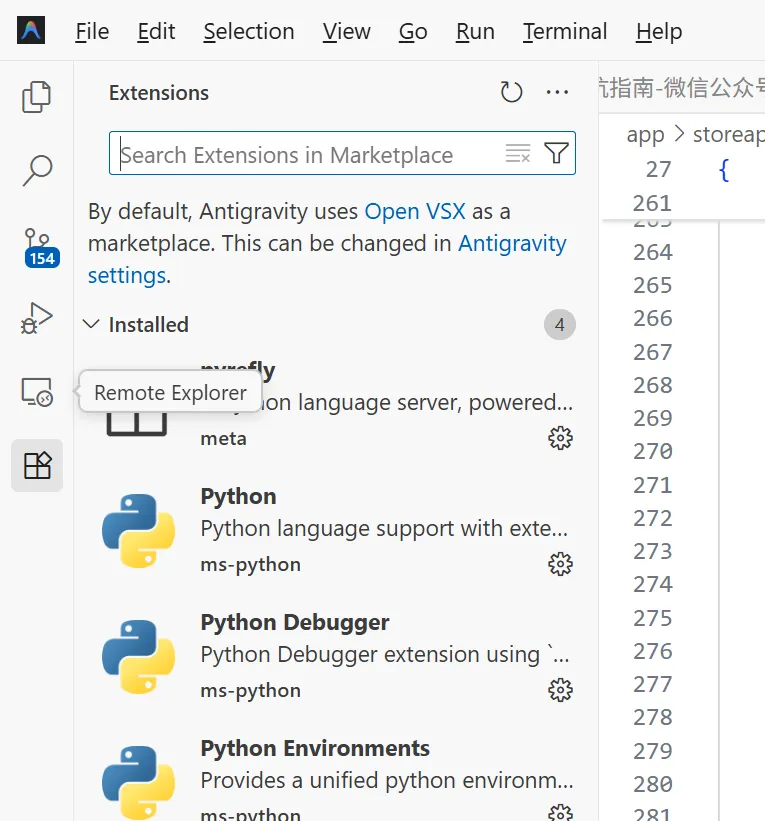Open the Remote Explorer view
This screenshot has height=821, width=765.
point(37,392)
